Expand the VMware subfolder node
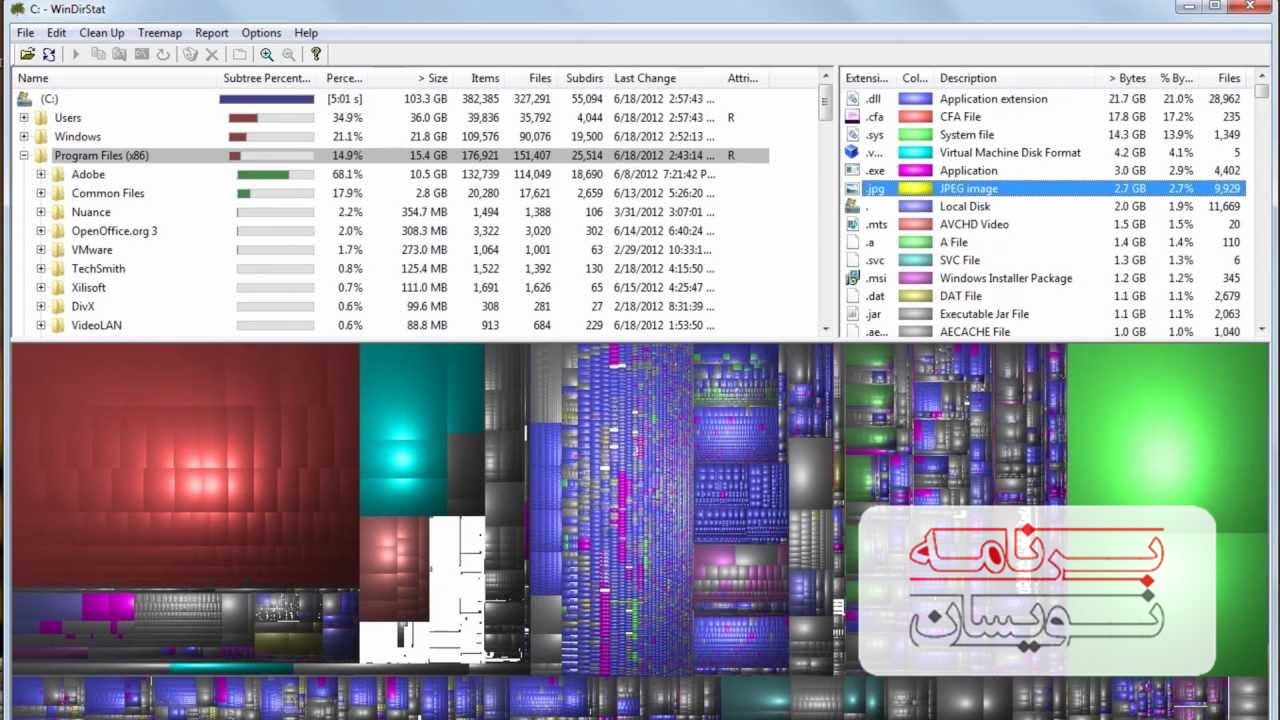This screenshot has width=1280, height=720. tap(41, 250)
